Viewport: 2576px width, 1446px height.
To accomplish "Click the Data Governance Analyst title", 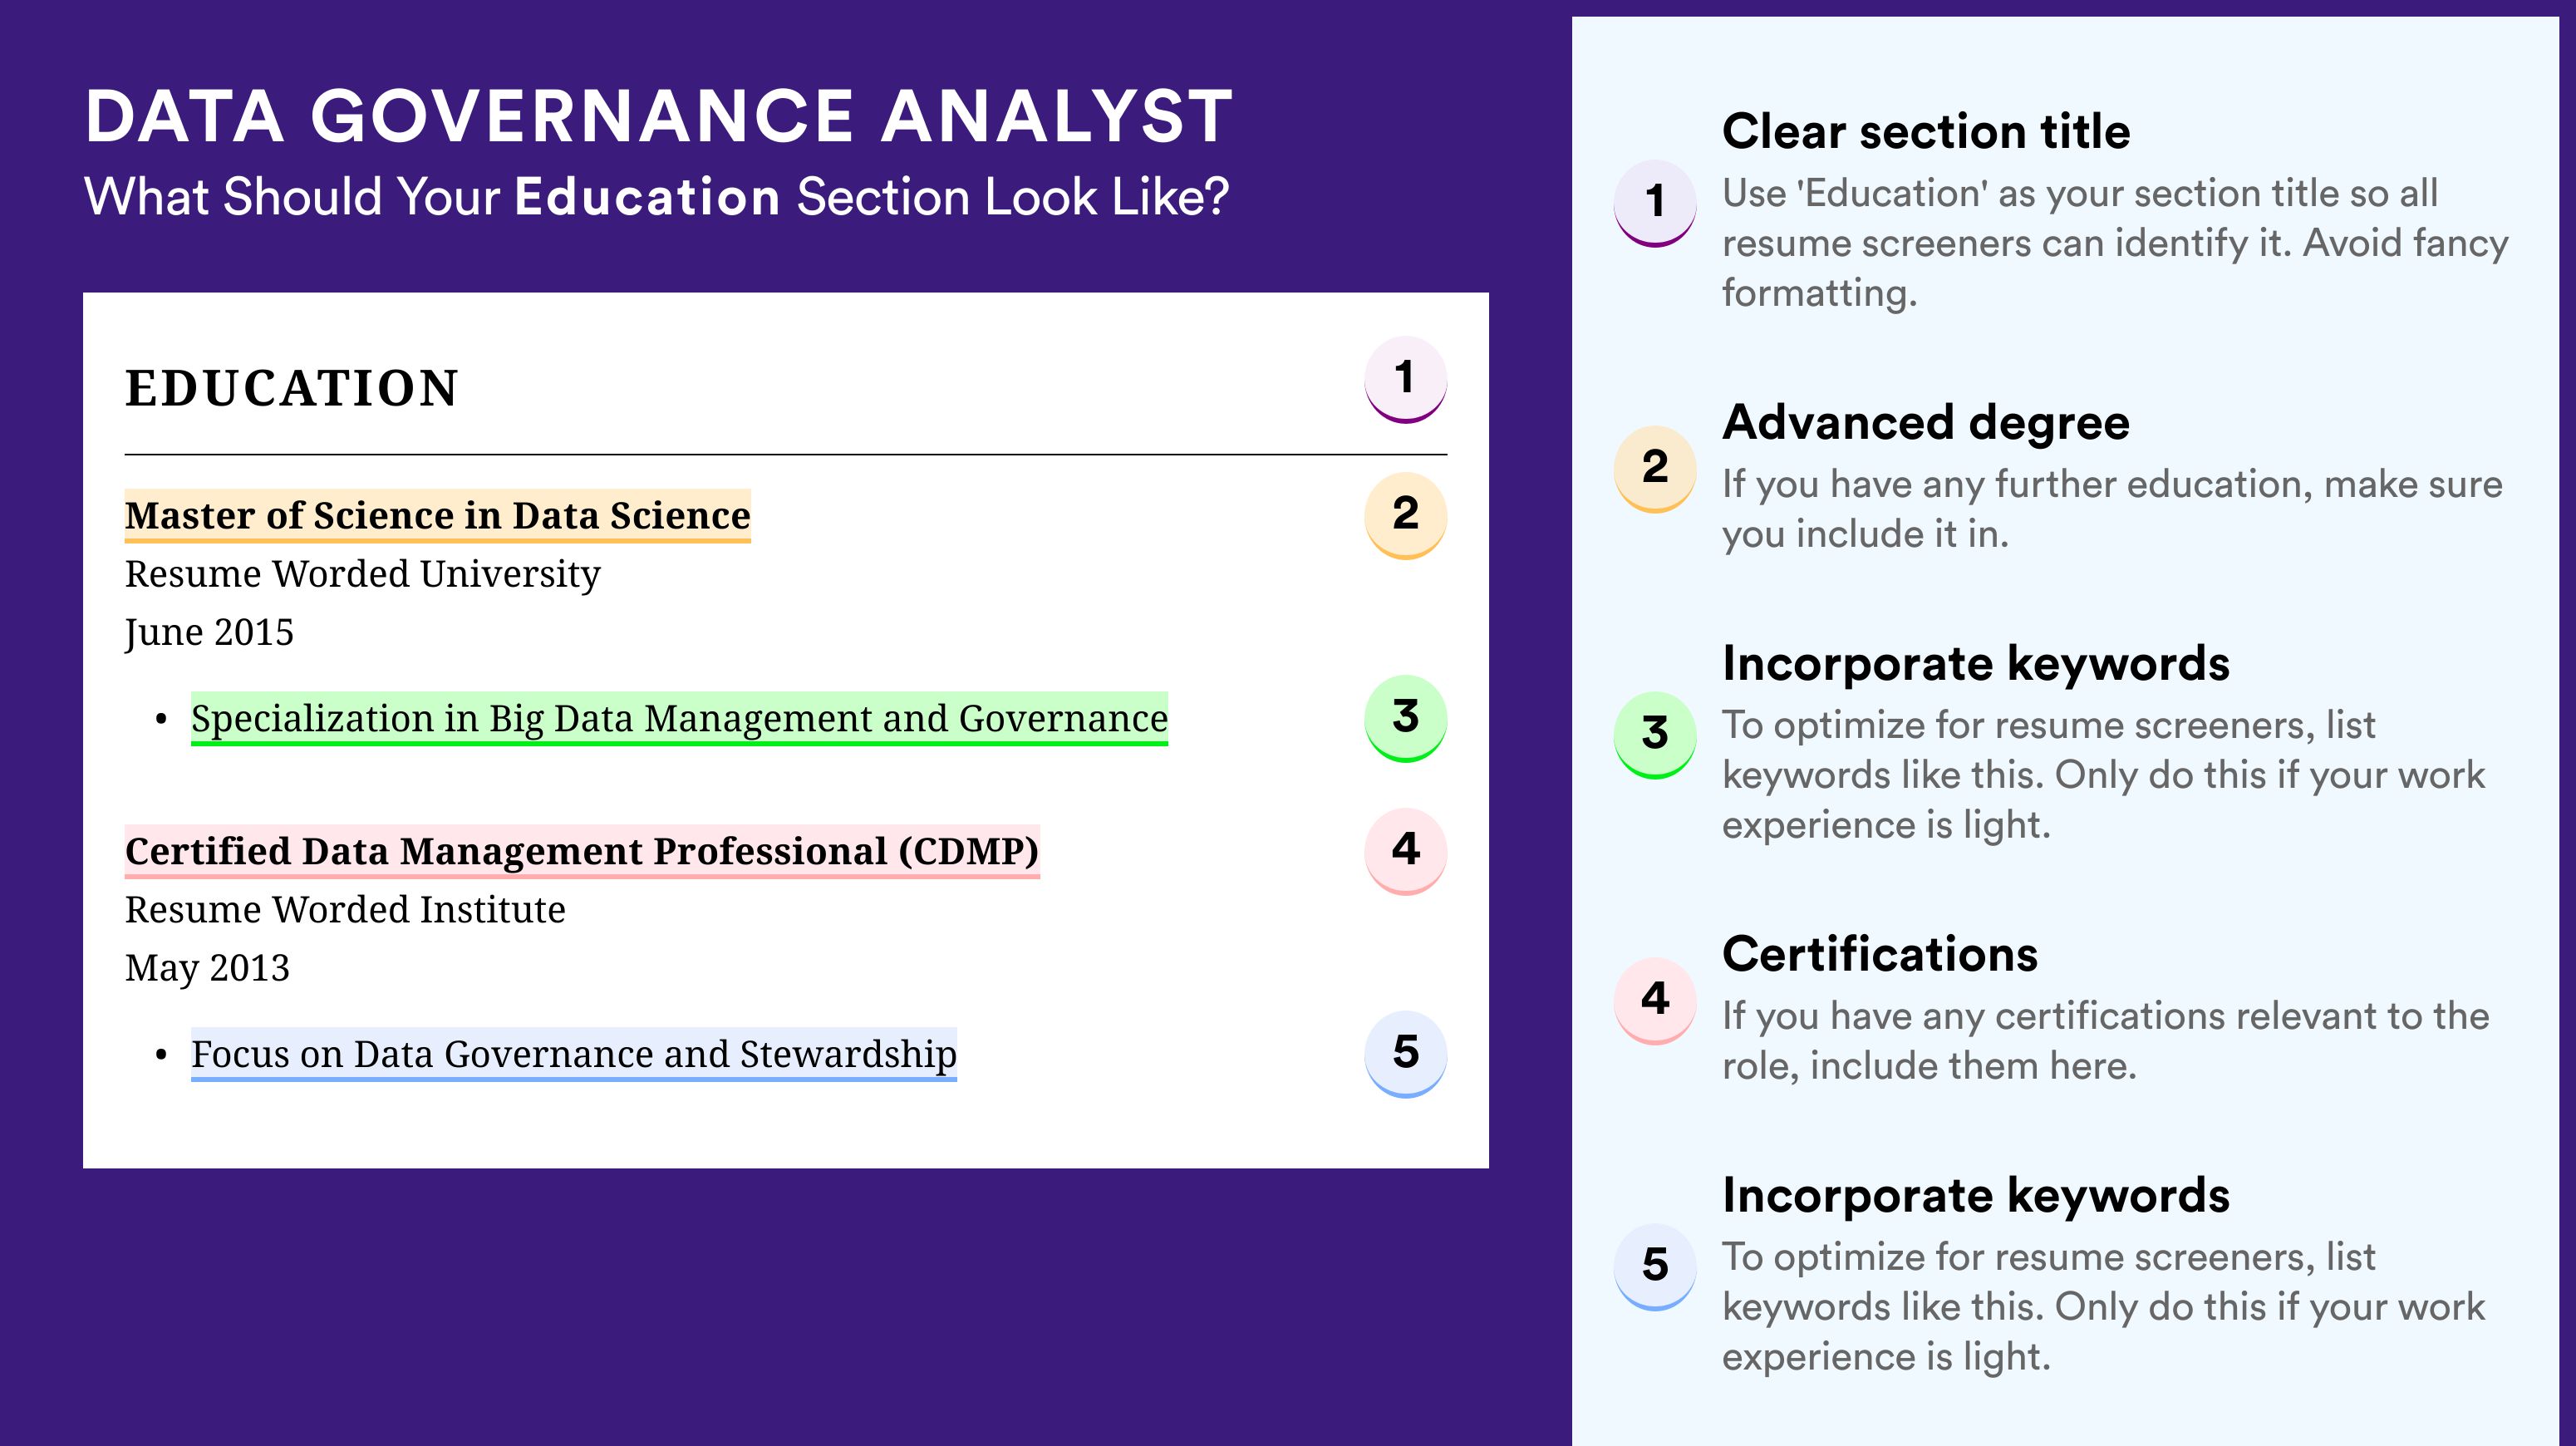I will click(x=659, y=116).
